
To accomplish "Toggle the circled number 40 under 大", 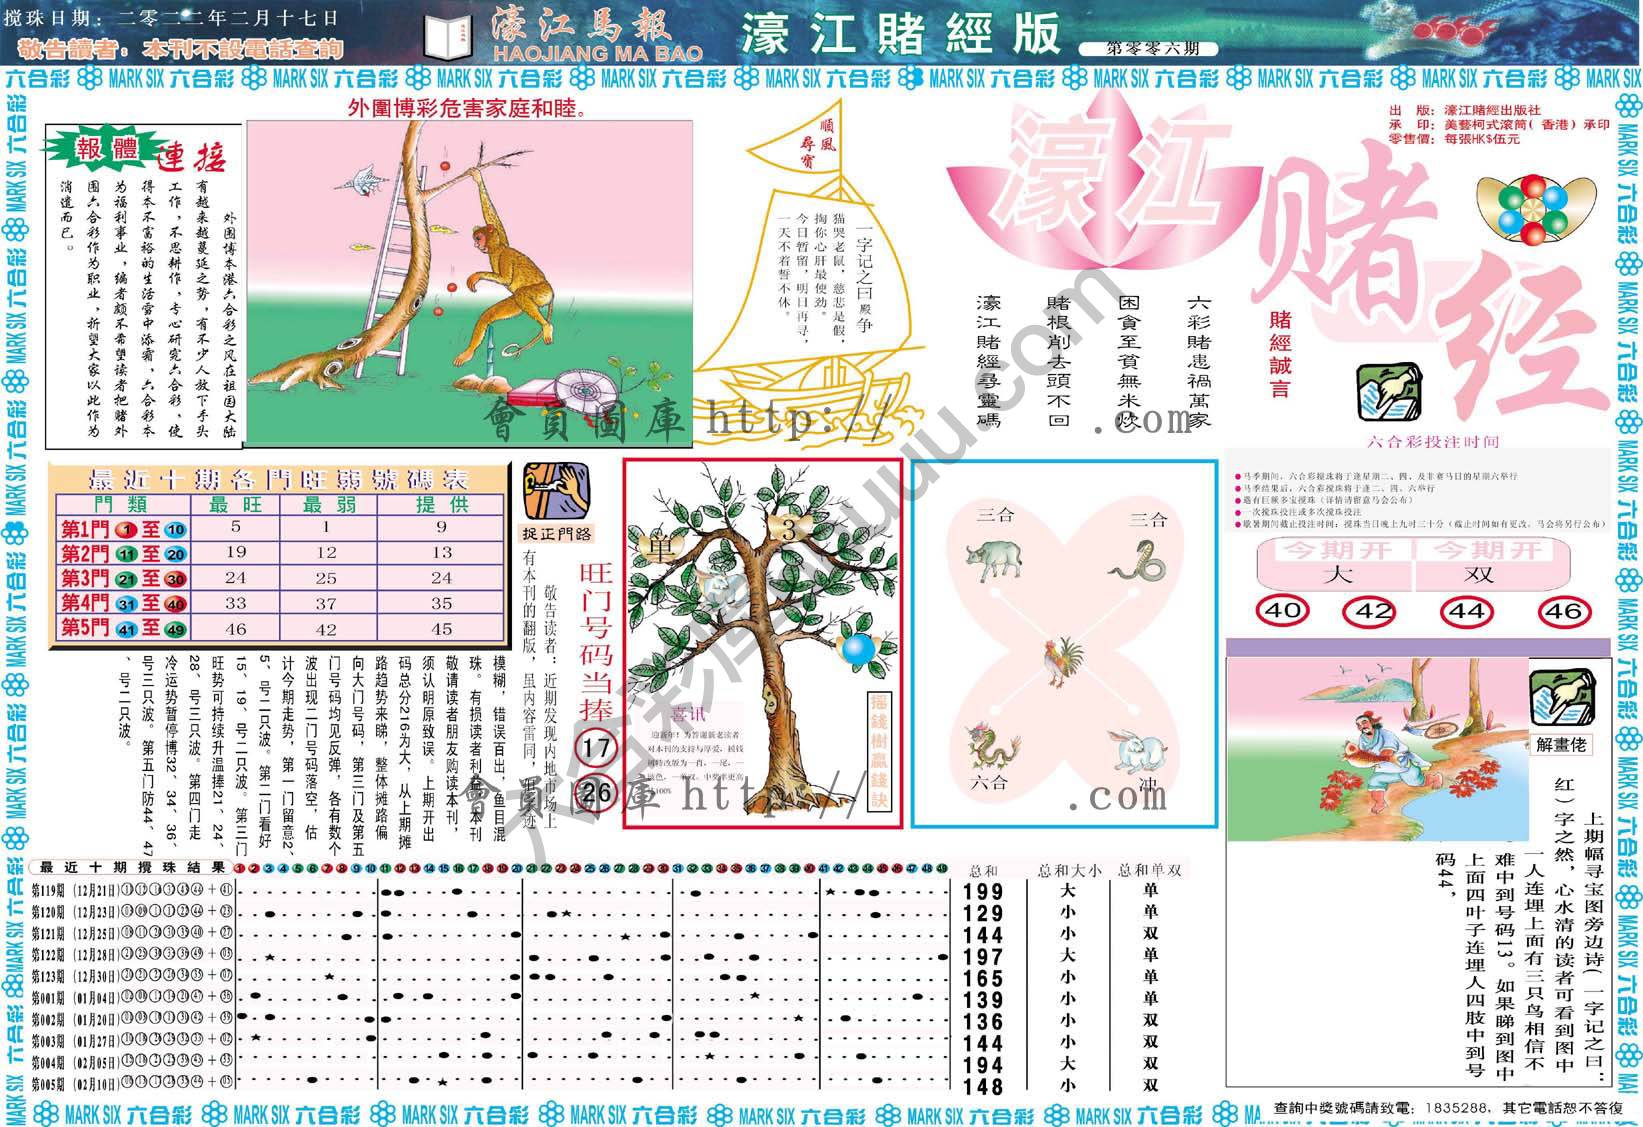I will (1283, 612).
